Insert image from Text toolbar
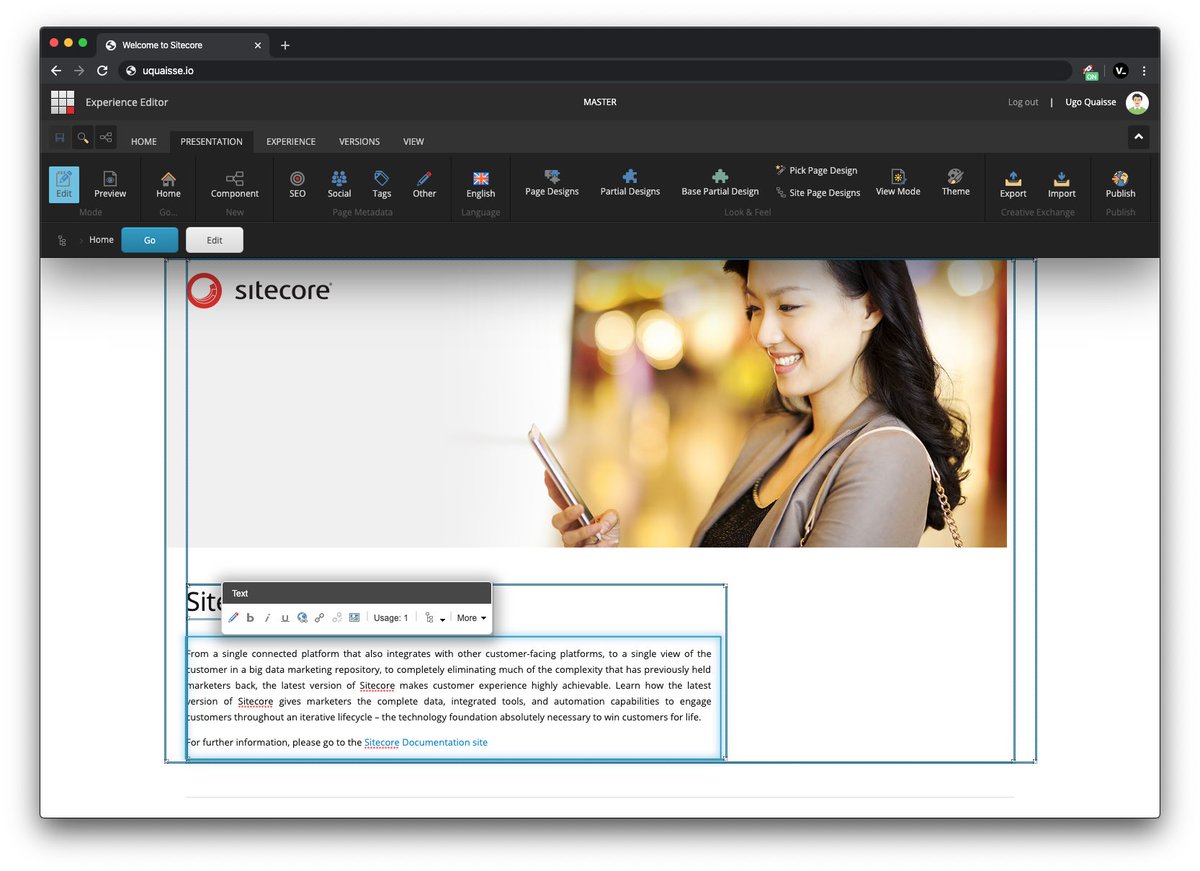This screenshot has width=1200, height=871. tap(354, 618)
